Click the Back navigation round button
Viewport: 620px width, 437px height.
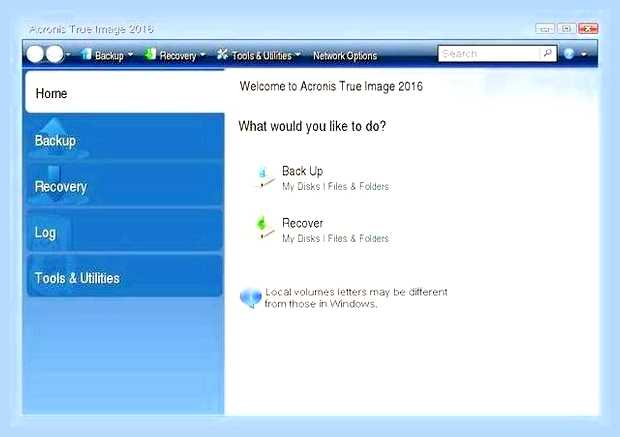35,54
